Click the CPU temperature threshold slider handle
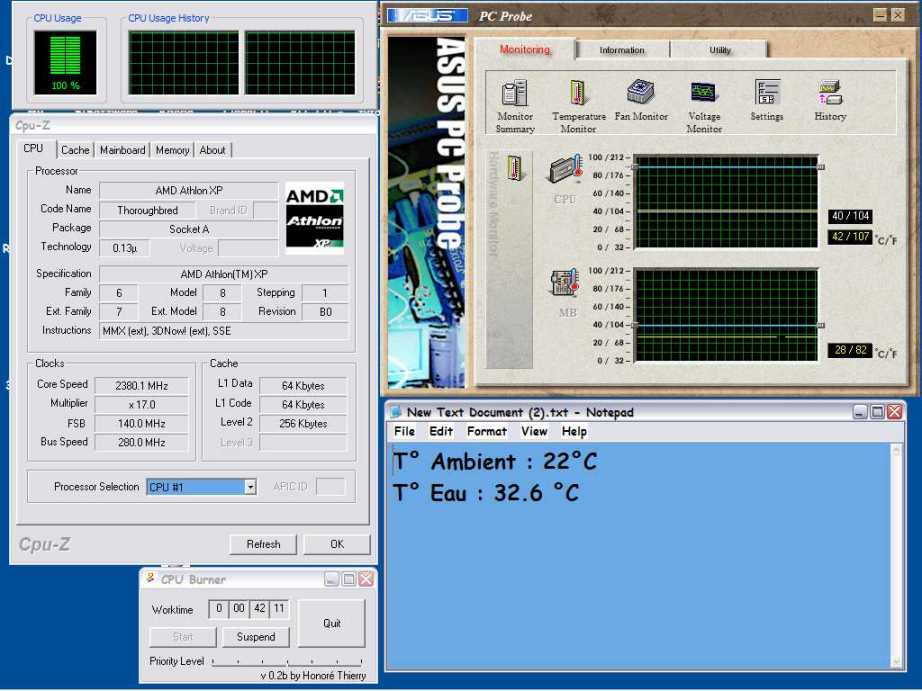 click(821, 168)
